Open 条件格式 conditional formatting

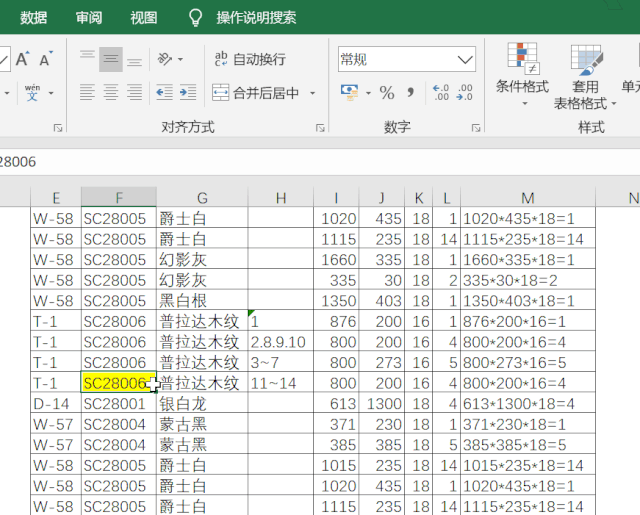tap(522, 73)
